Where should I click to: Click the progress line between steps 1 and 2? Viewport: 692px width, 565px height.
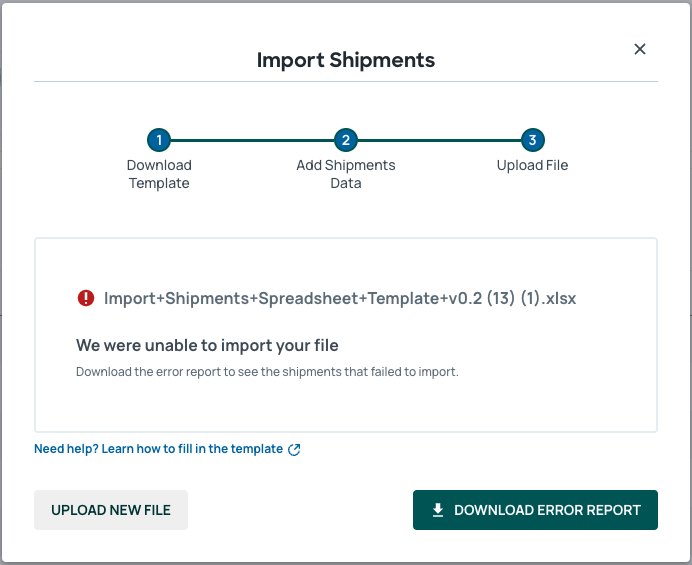pyautogui.click(x=252, y=140)
